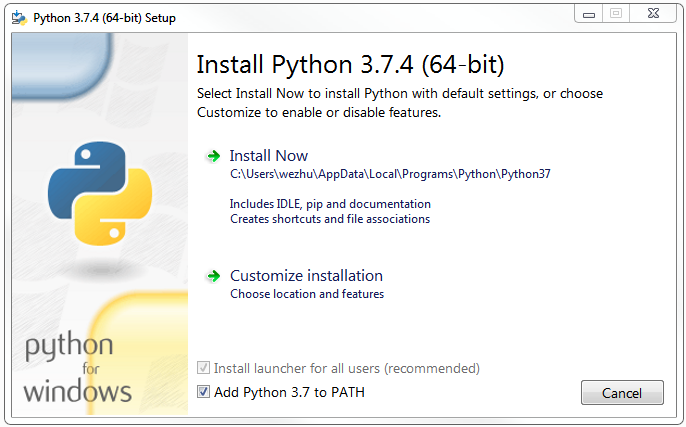Click the blue and yellow Python logo
The height and width of the screenshot is (427, 686).
100,193
